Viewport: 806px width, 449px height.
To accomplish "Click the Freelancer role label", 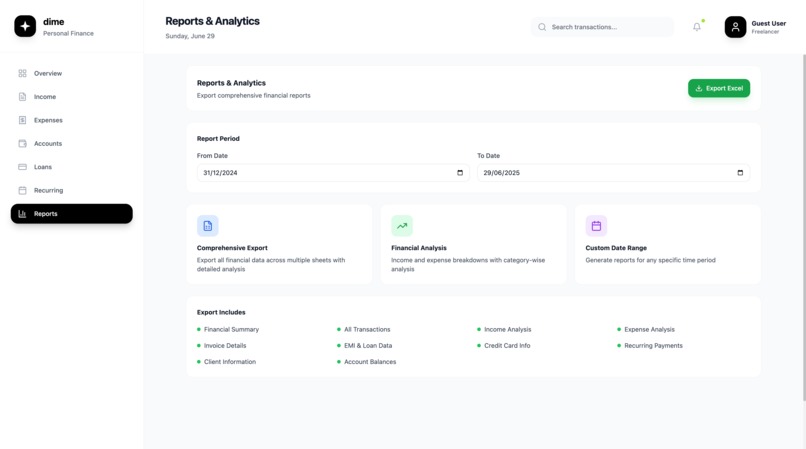I will [x=765, y=32].
